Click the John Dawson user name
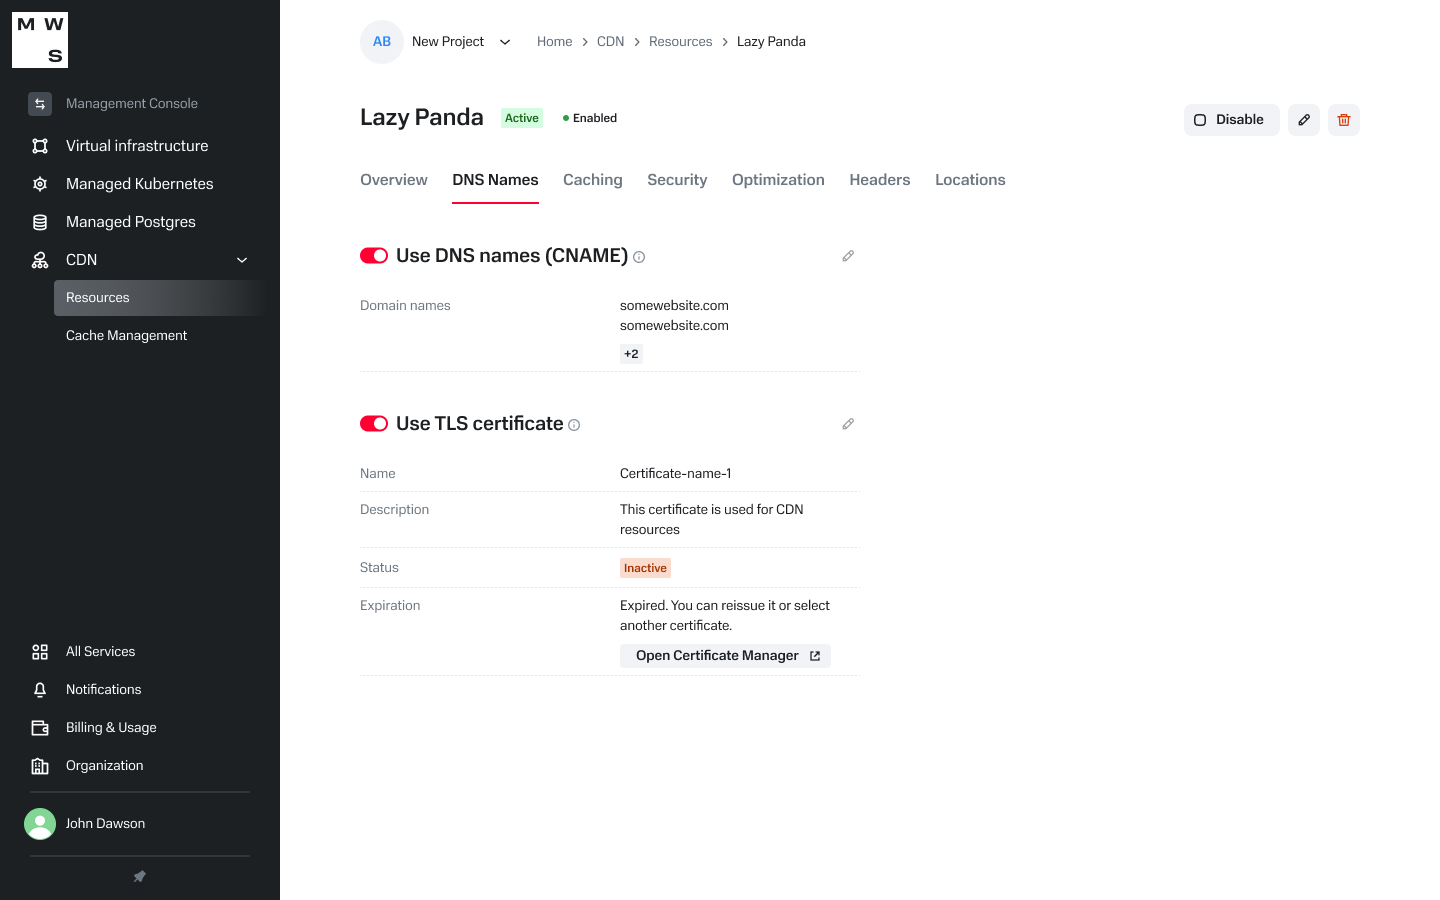The image size is (1440, 900). tap(105, 824)
